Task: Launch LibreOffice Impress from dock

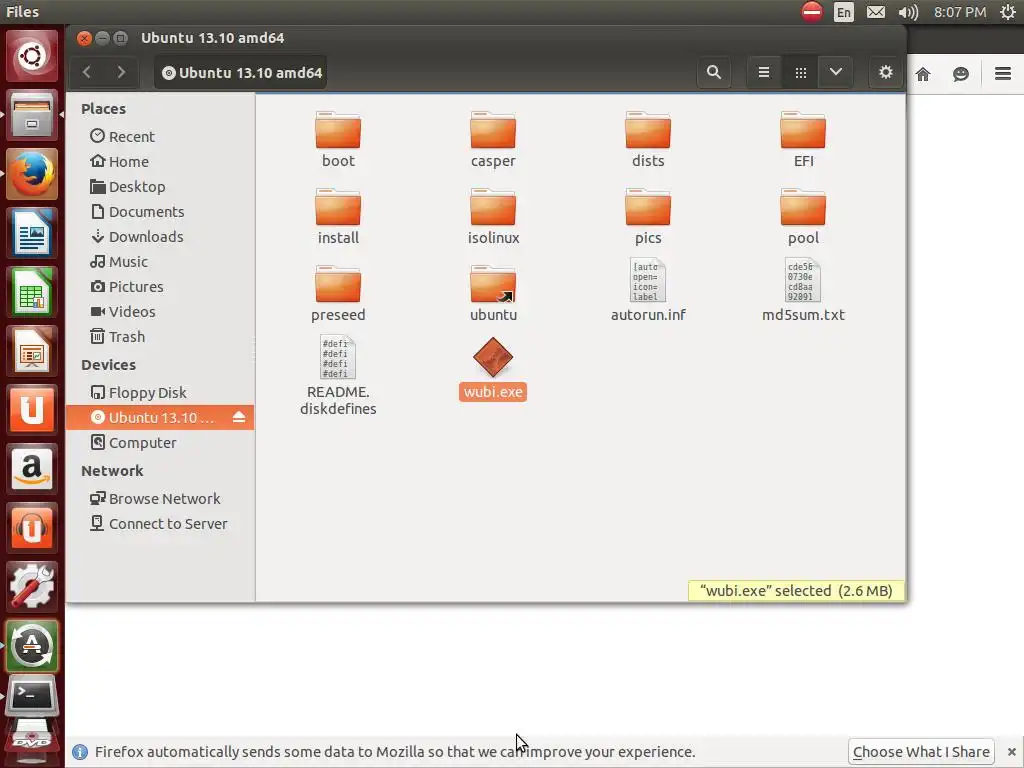Action: coord(31,351)
